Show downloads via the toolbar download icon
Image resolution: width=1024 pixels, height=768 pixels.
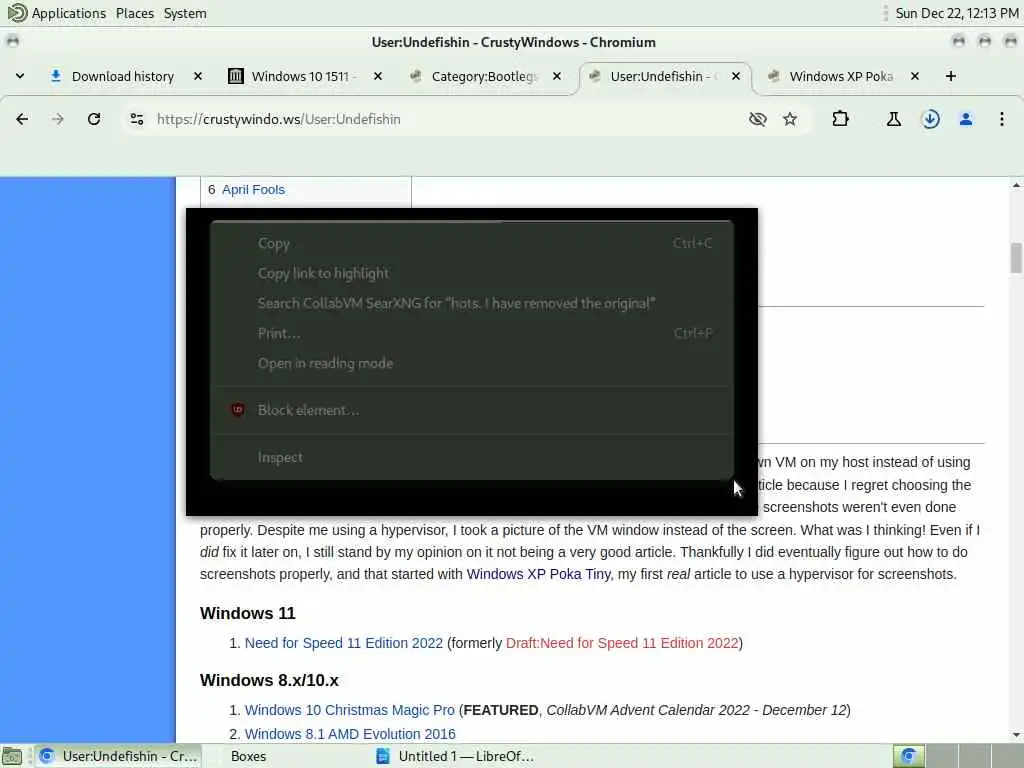(930, 119)
